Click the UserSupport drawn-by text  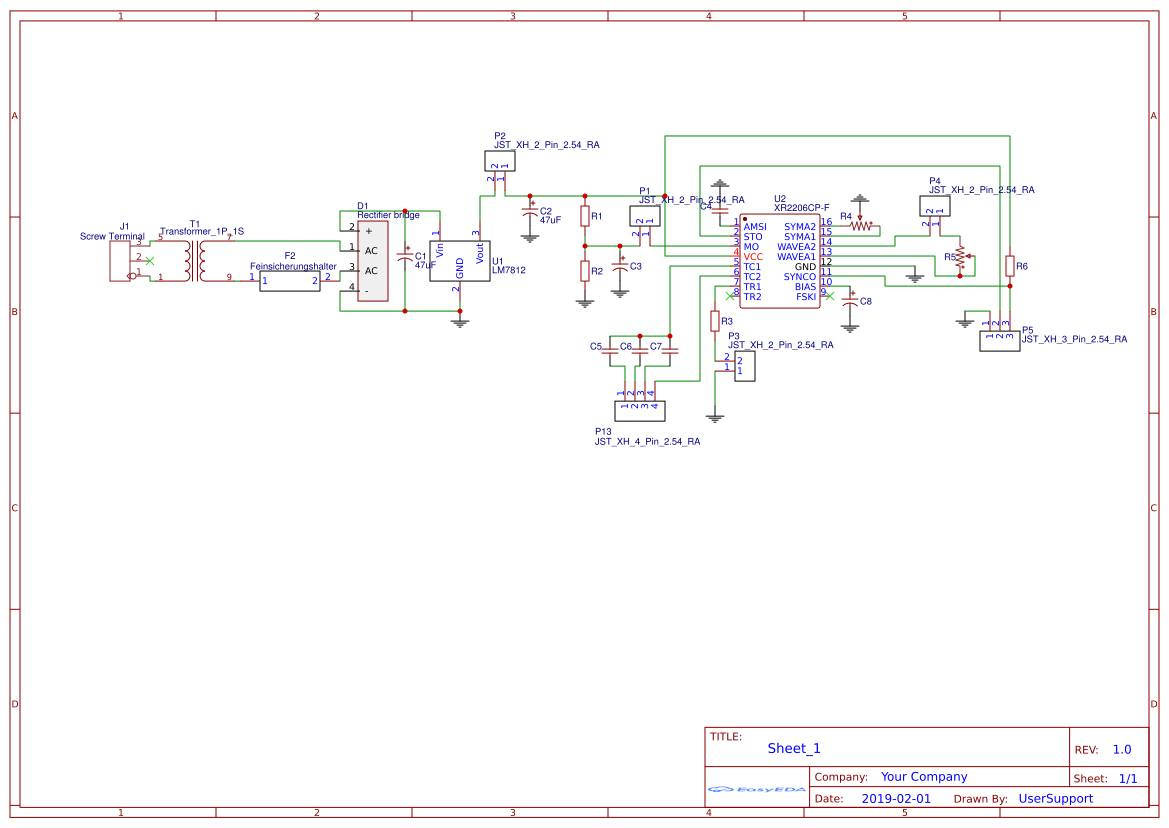(1055, 798)
